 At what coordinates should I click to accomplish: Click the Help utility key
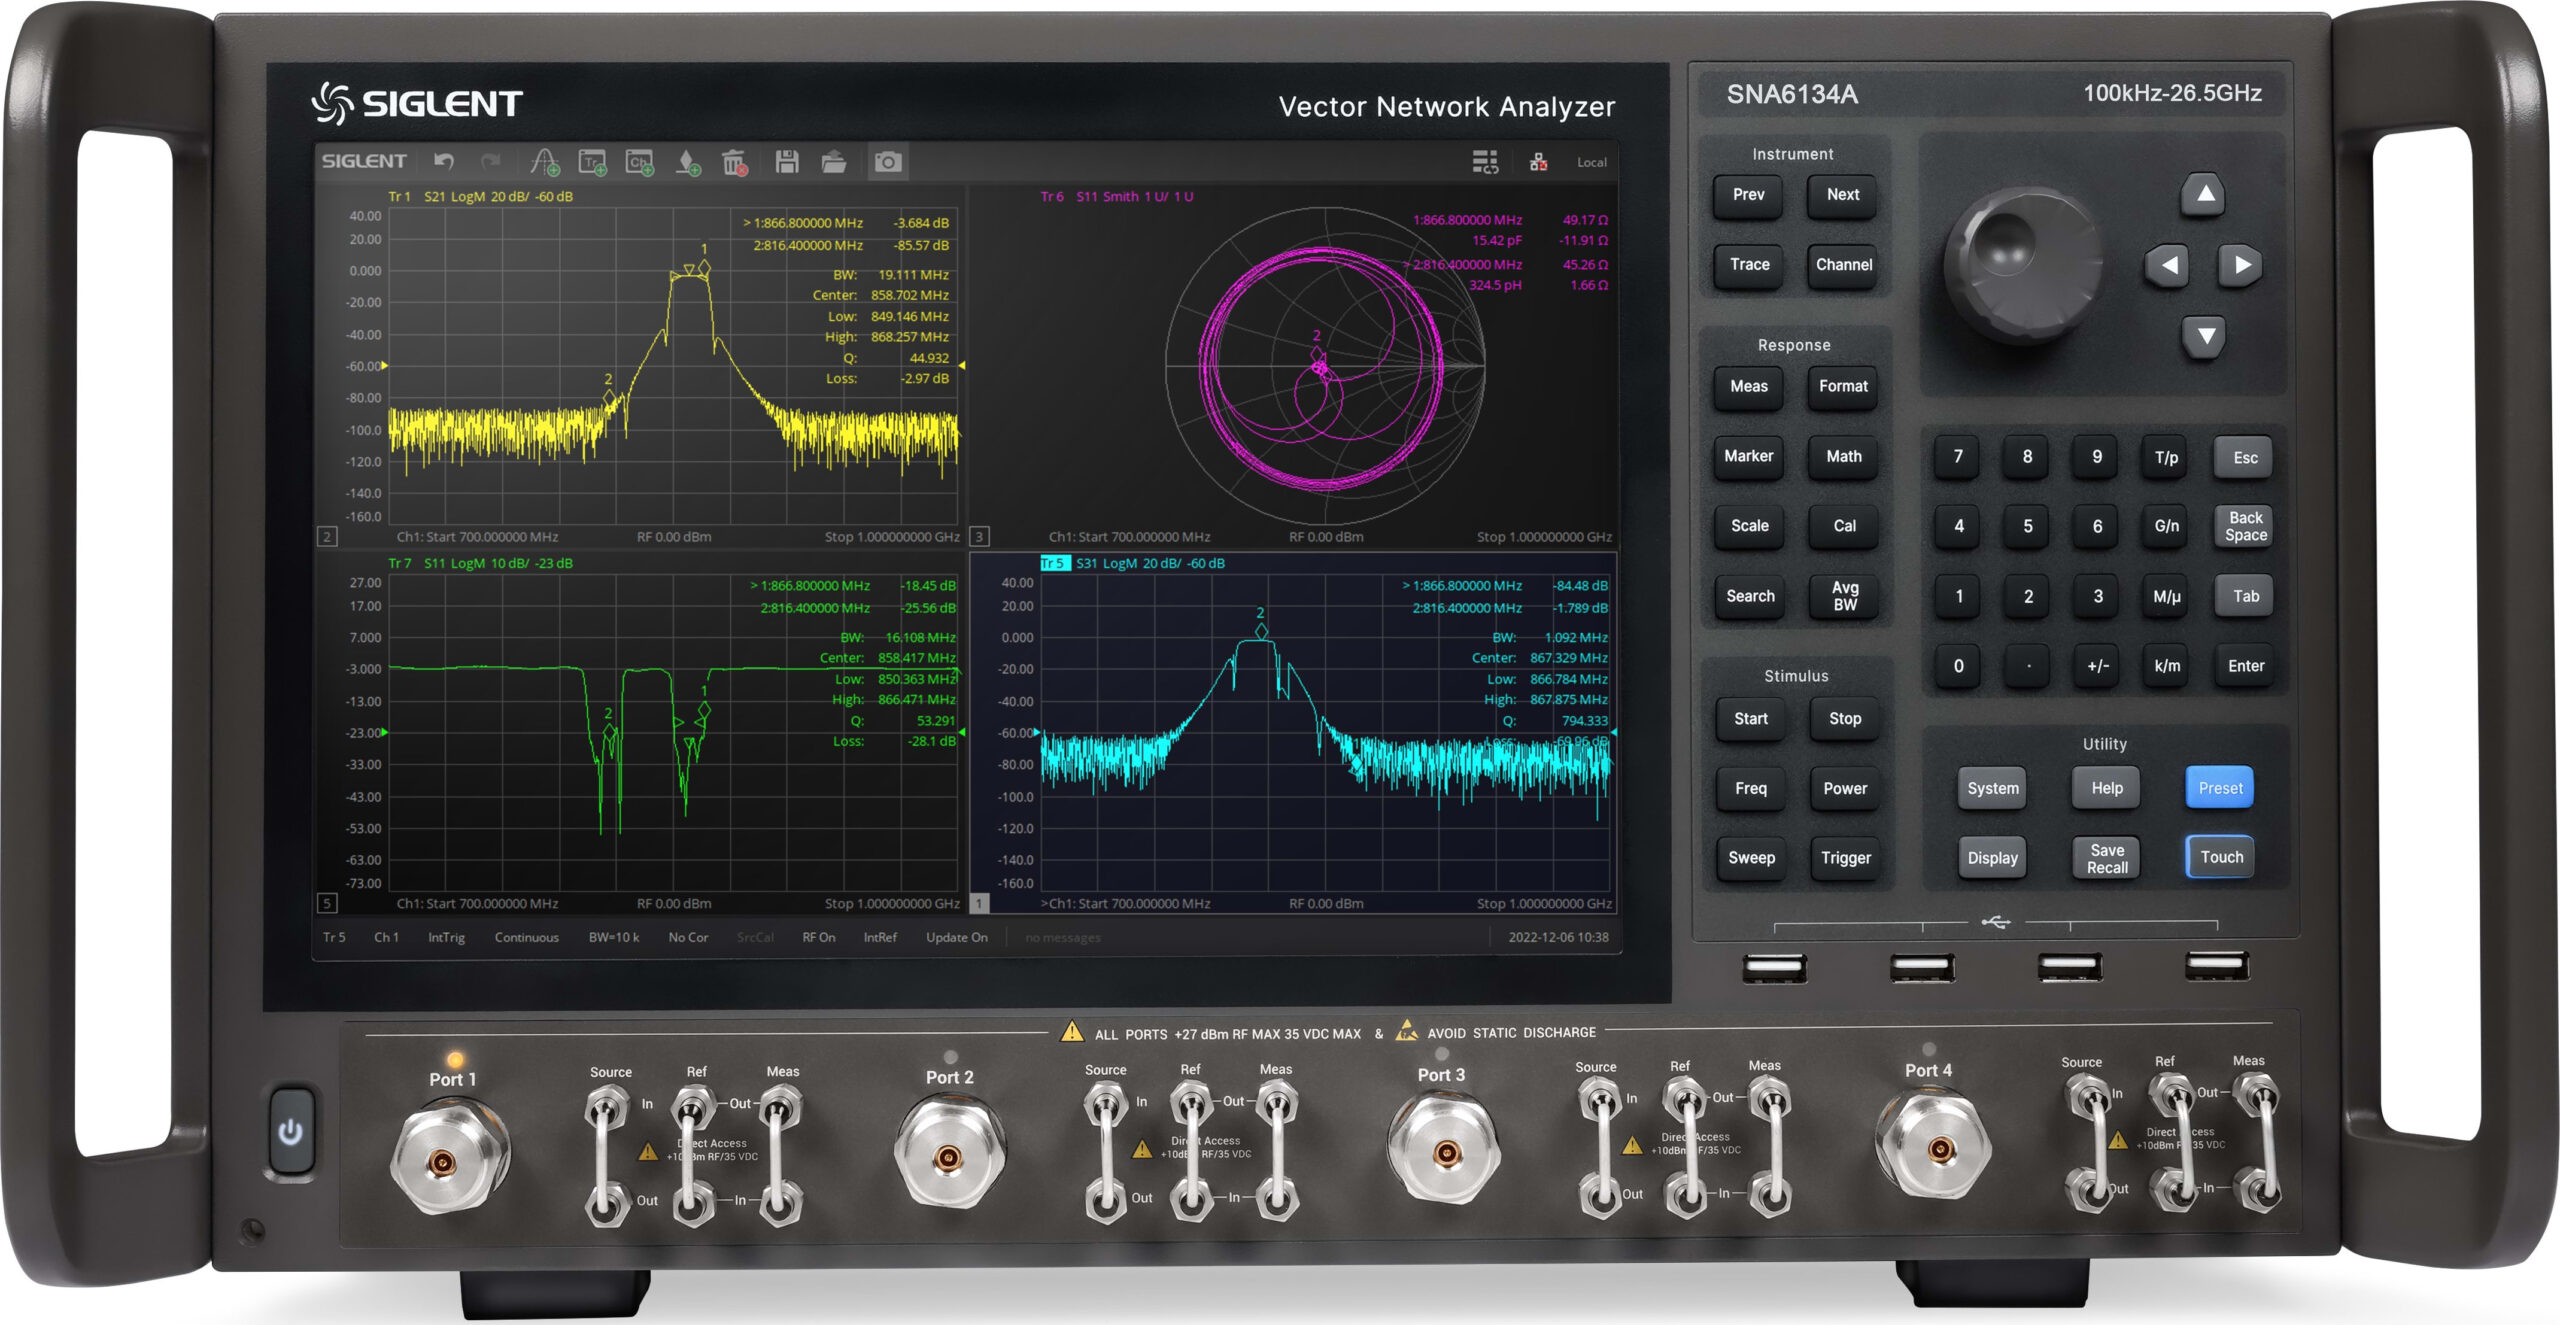pos(2106,789)
